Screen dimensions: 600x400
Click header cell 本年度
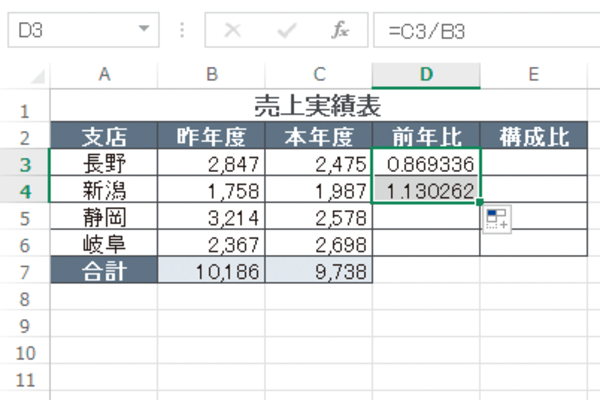(319, 136)
